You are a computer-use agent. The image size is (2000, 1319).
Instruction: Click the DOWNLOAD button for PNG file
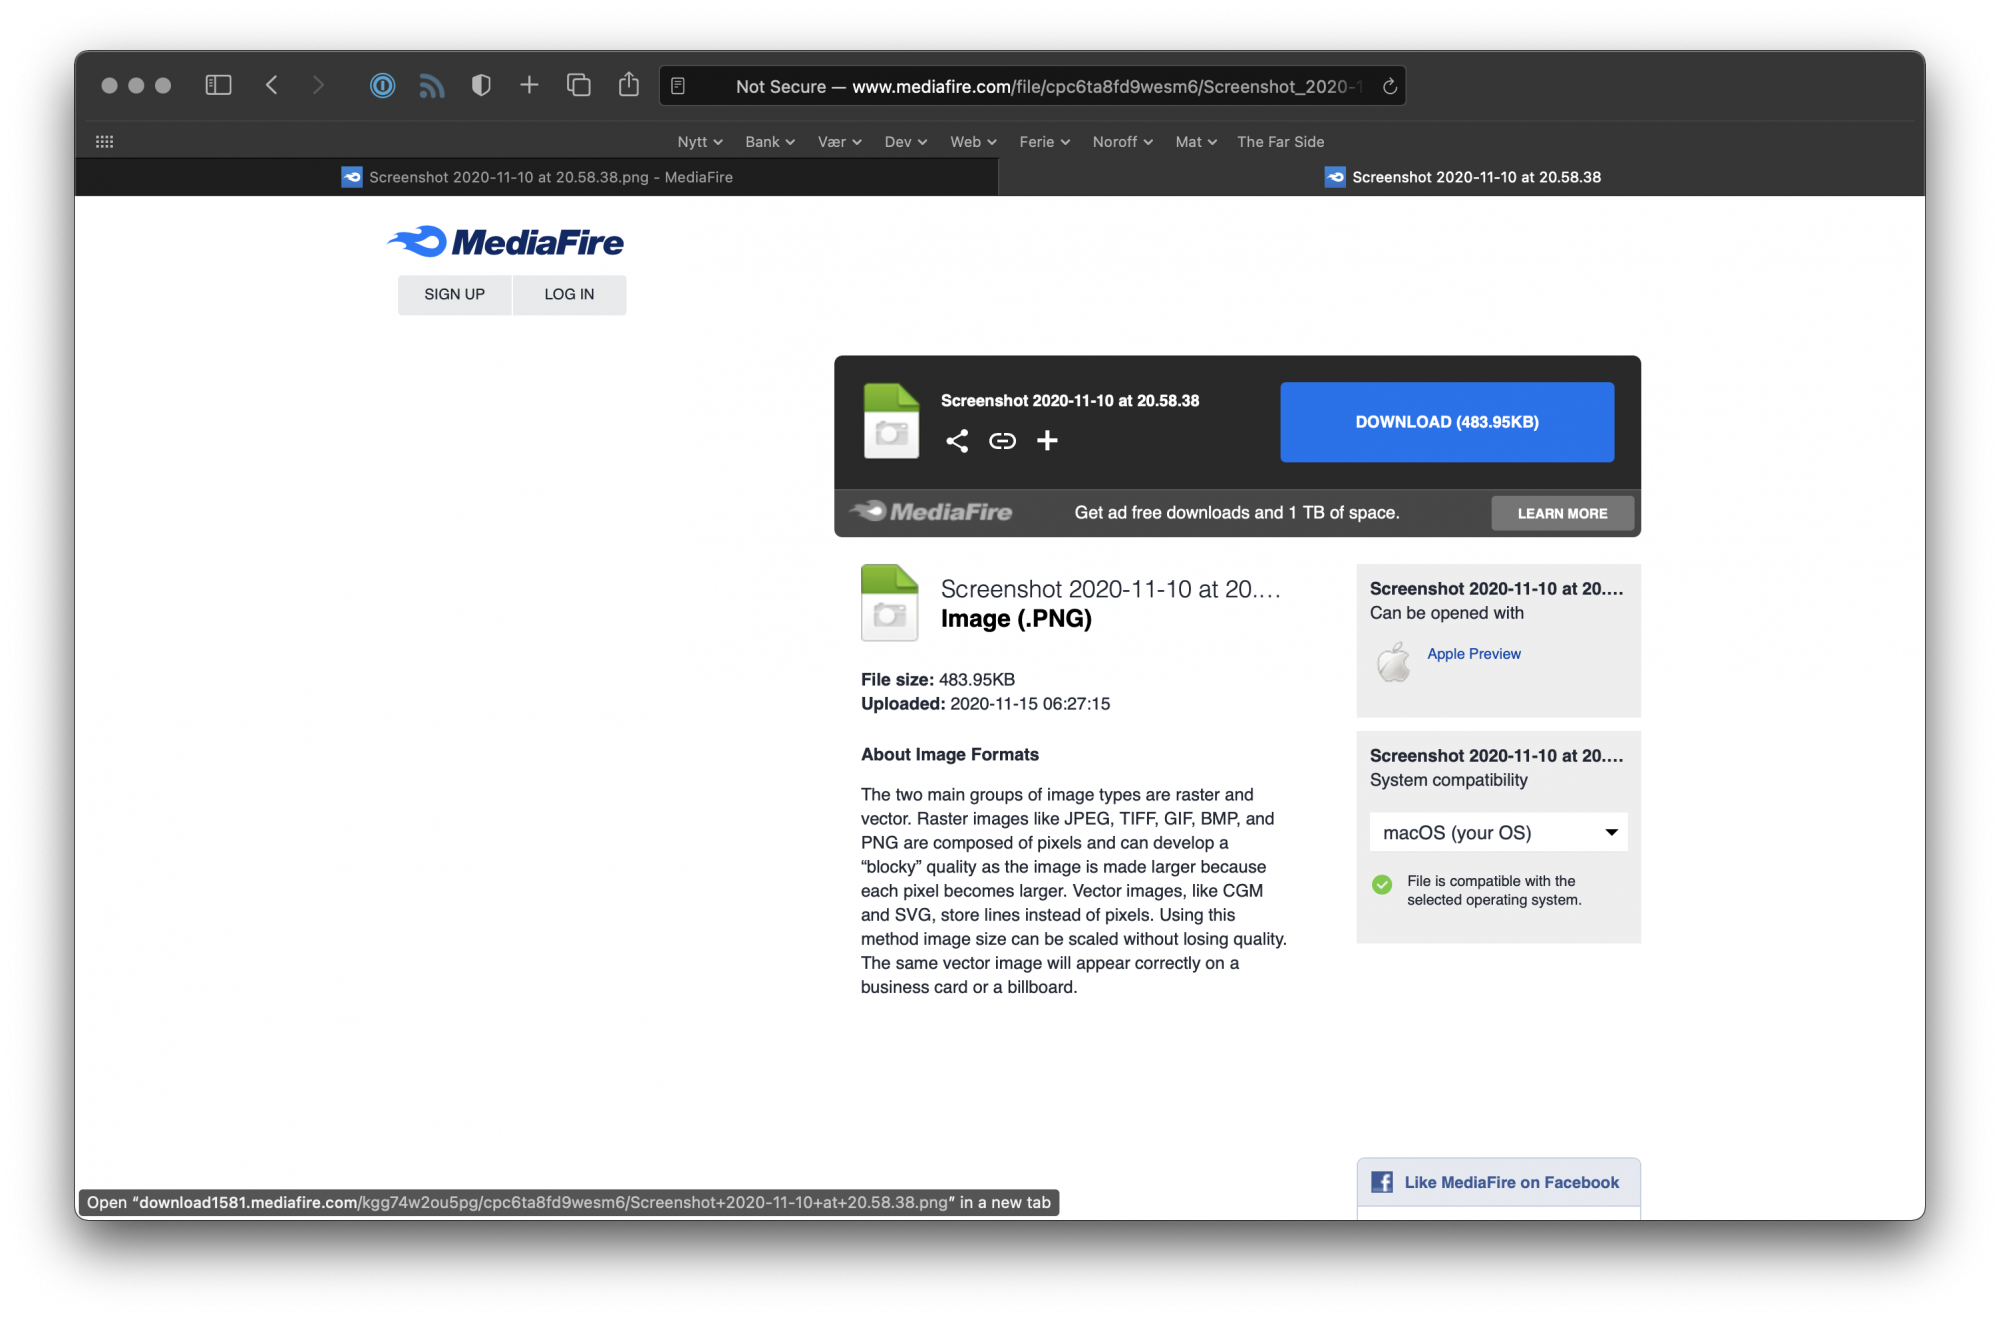point(1447,422)
